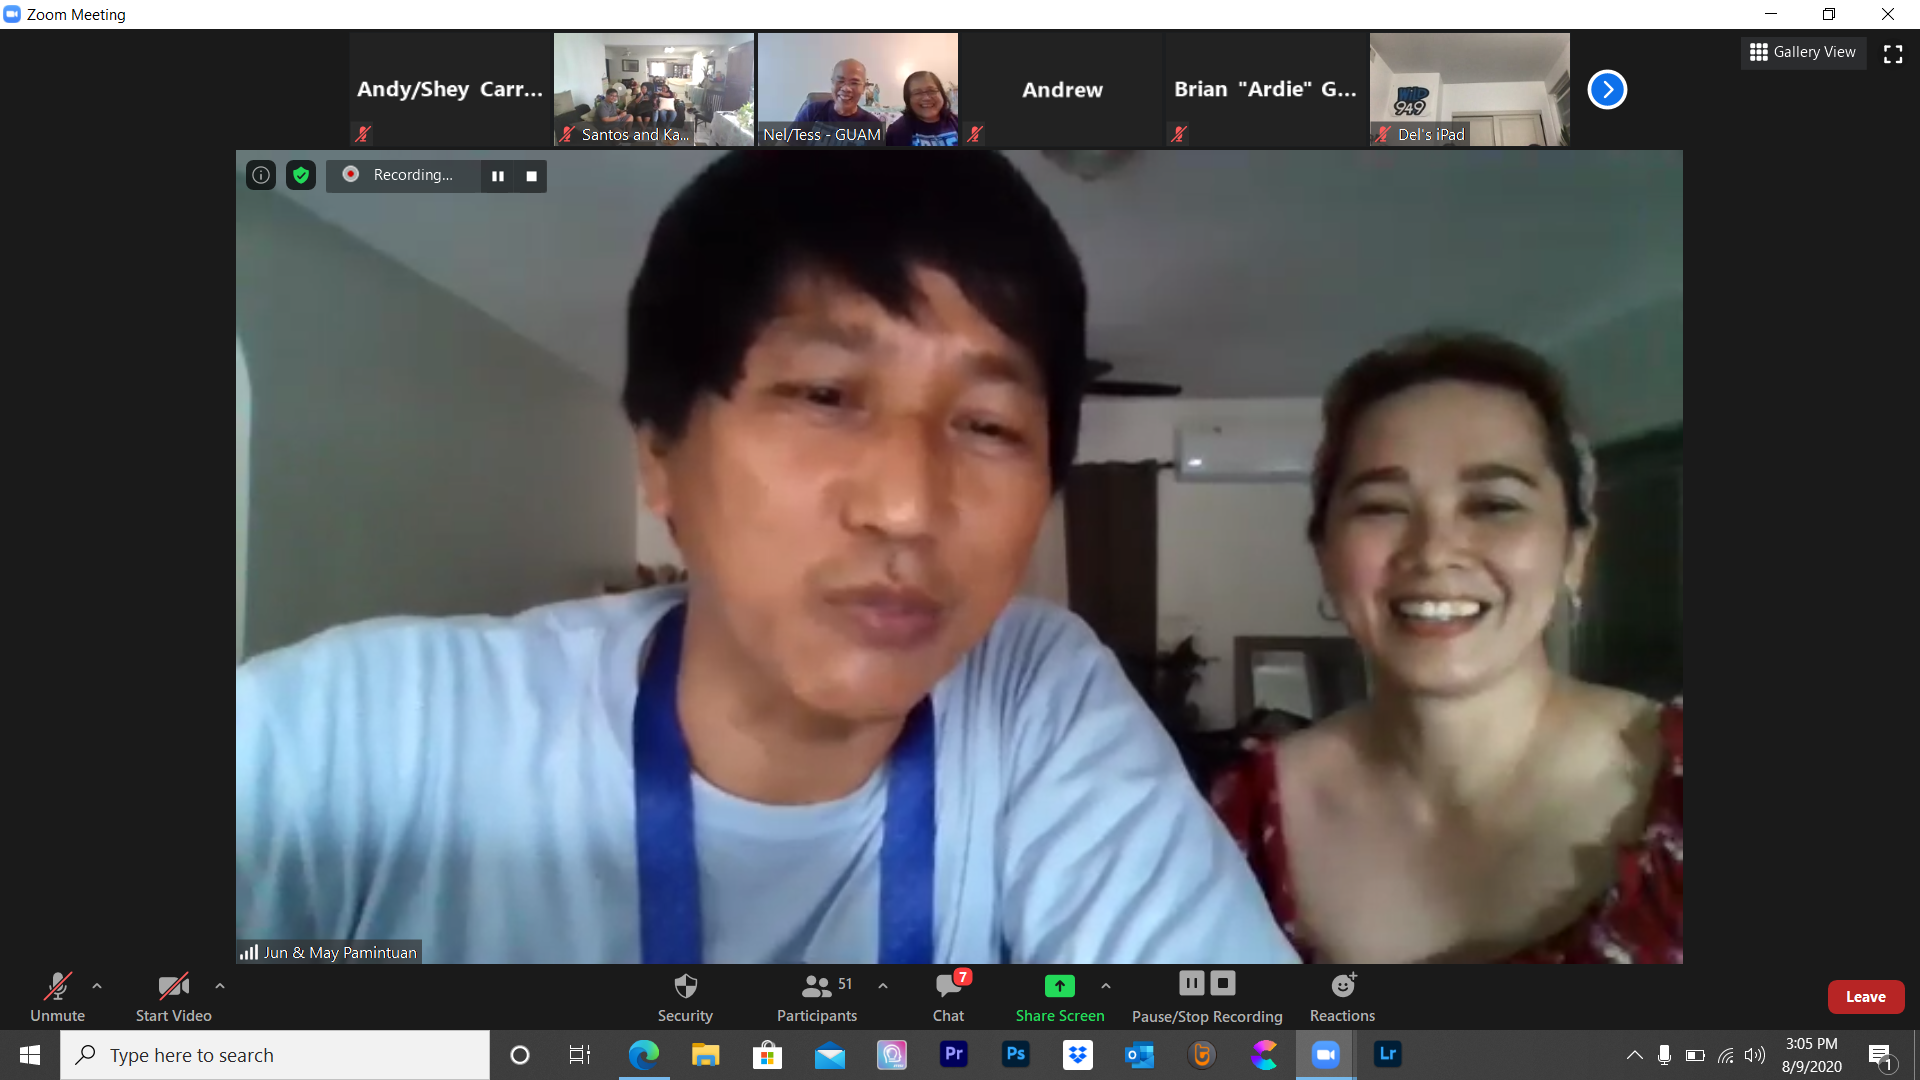Click Jun & May Pamintuan name label
This screenshot has height=1080, width=1920.
(x=340, y=952)
